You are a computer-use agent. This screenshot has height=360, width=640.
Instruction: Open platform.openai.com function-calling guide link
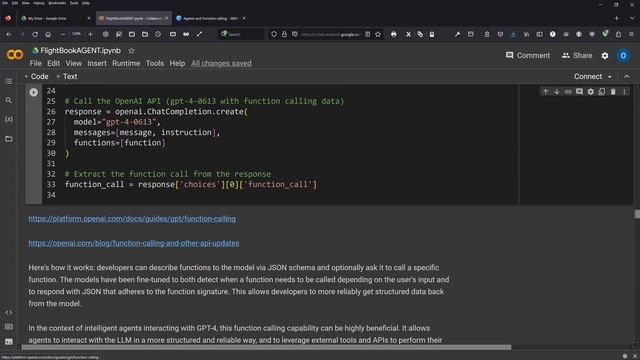132,219
